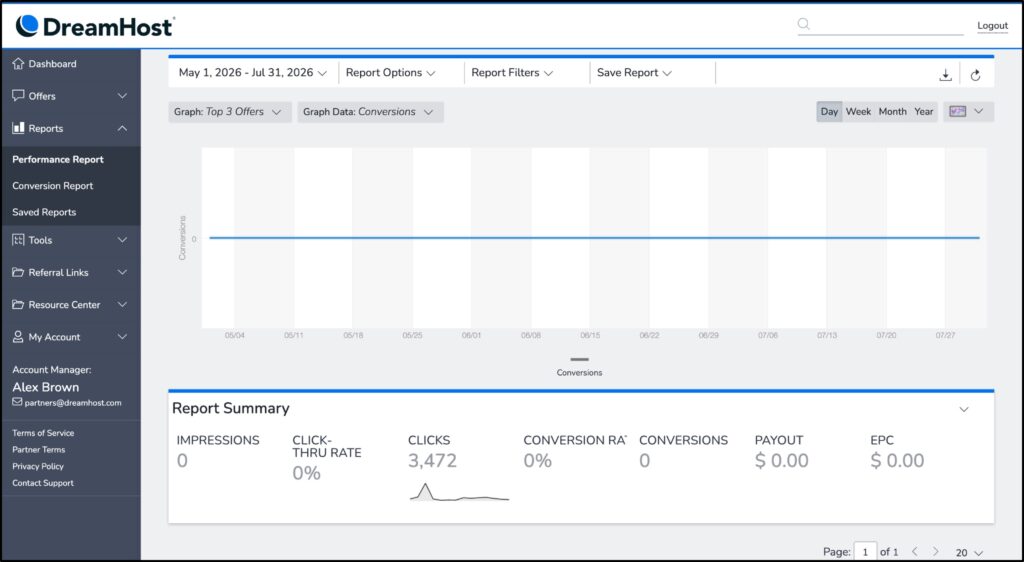Image resolution: width=1024 pixels, height=562 pixels.
Task: Switch graph interval to Week
Action: click(858, 112)
